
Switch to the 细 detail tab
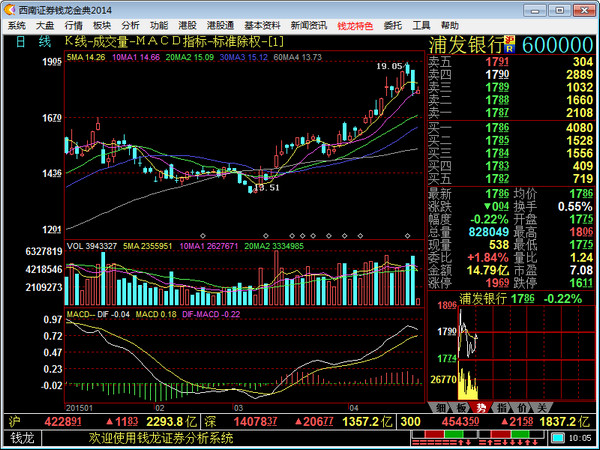pyautogui.click(x=440, y=408)
